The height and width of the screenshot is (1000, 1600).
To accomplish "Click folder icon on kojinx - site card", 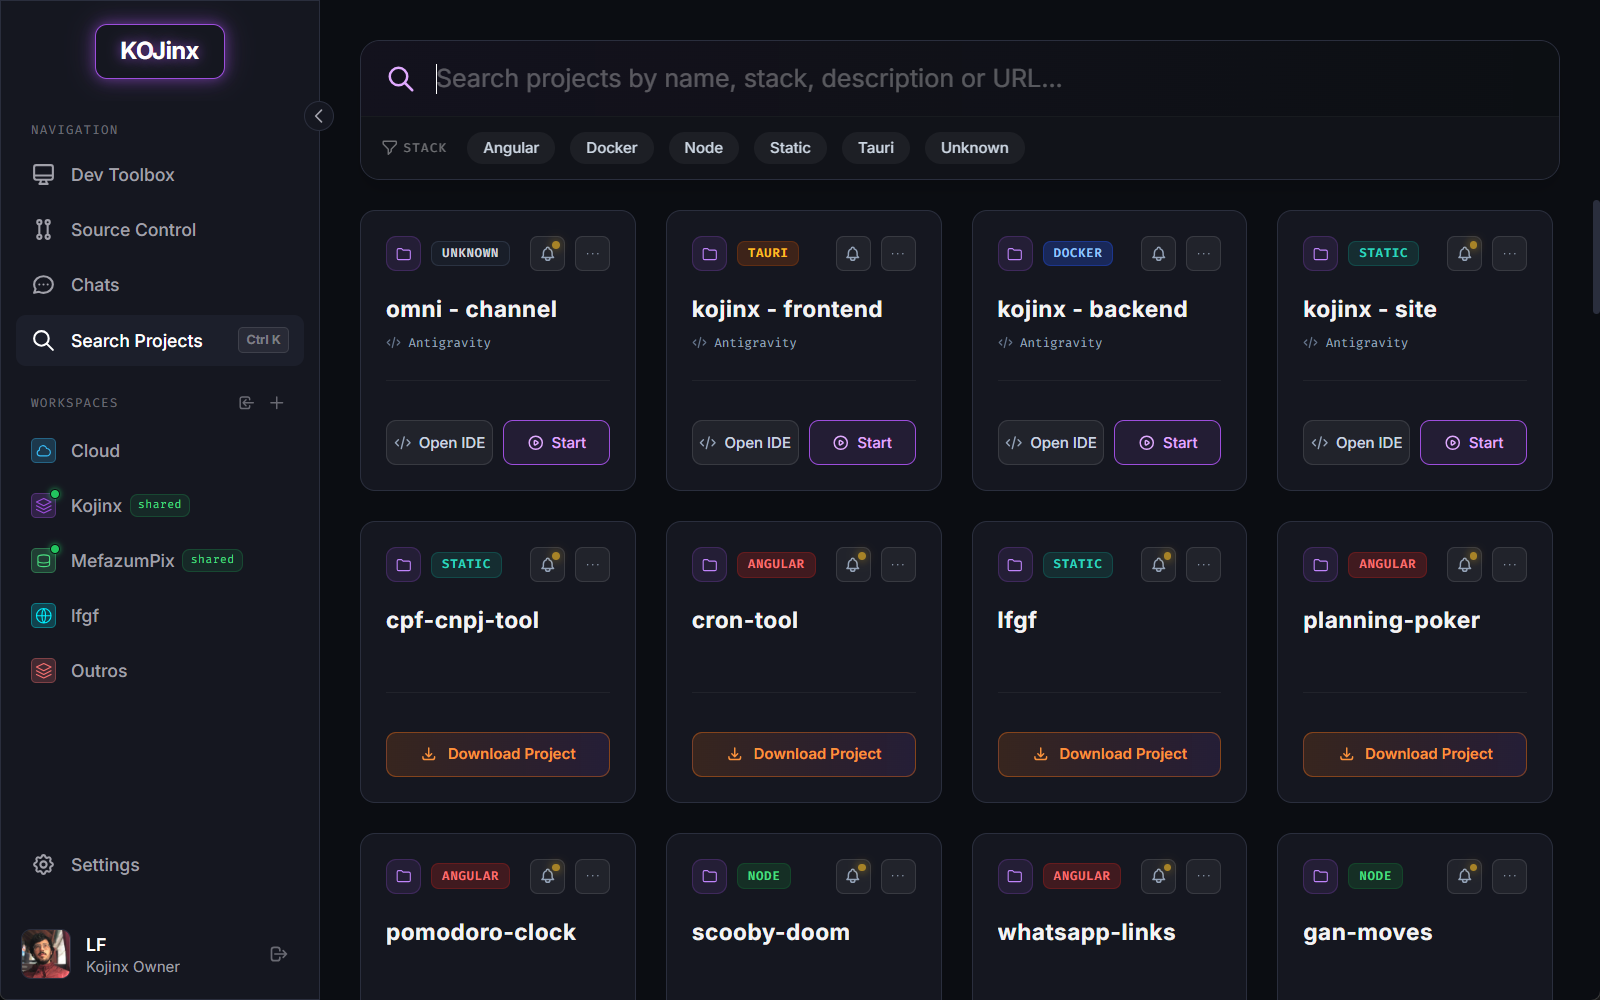I will pyautogui.click(x=1321, y=254).
